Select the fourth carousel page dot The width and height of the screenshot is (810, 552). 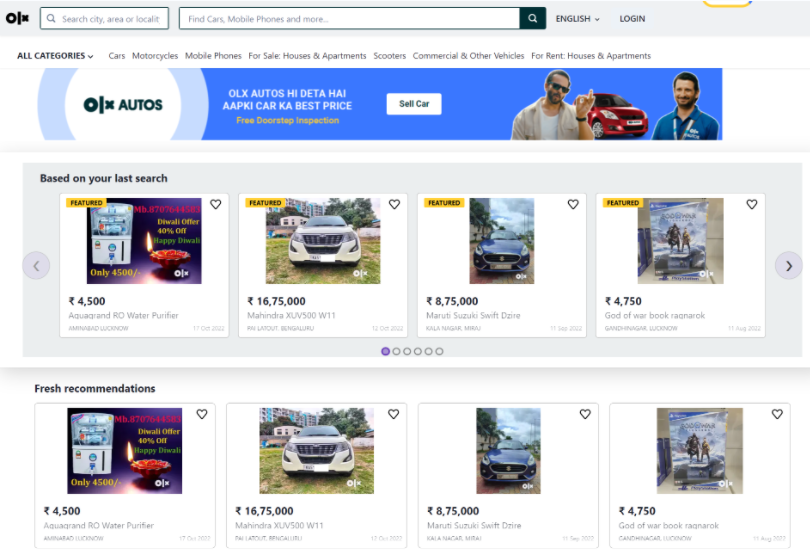[x=417, y=351]
